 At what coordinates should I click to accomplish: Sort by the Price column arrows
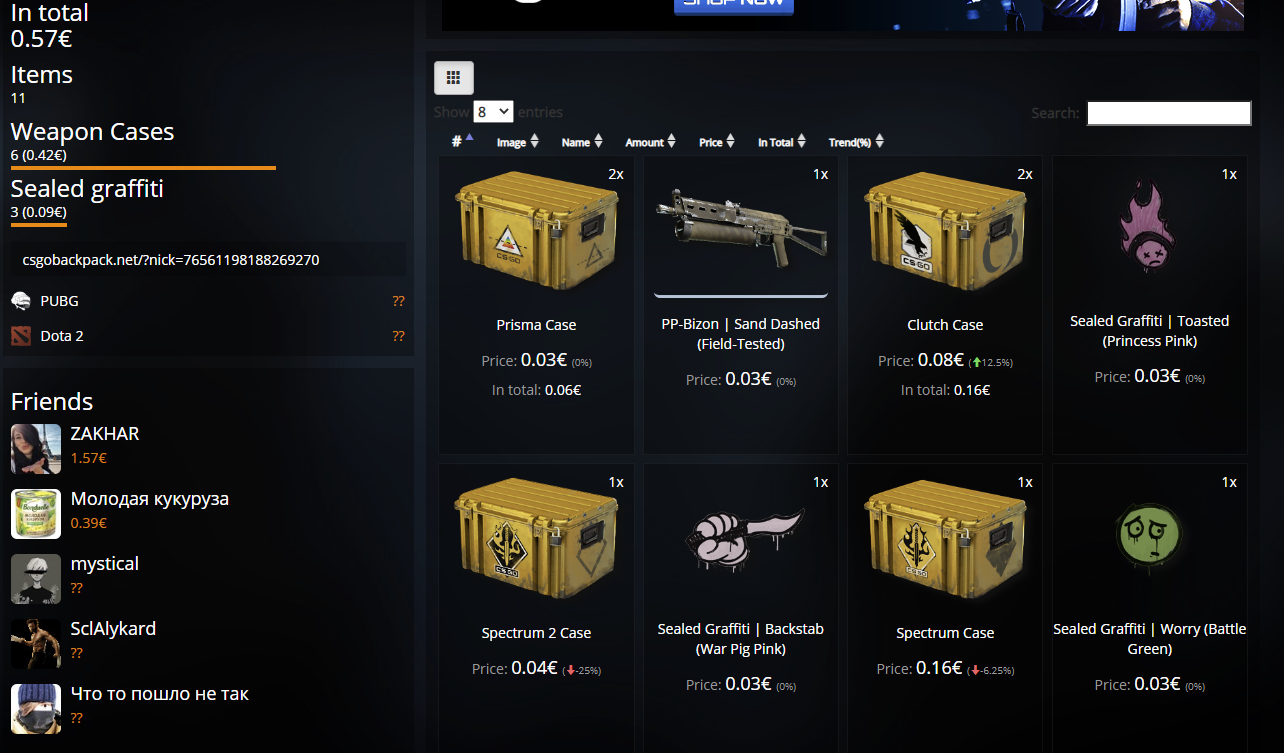[x=731, y=142]
